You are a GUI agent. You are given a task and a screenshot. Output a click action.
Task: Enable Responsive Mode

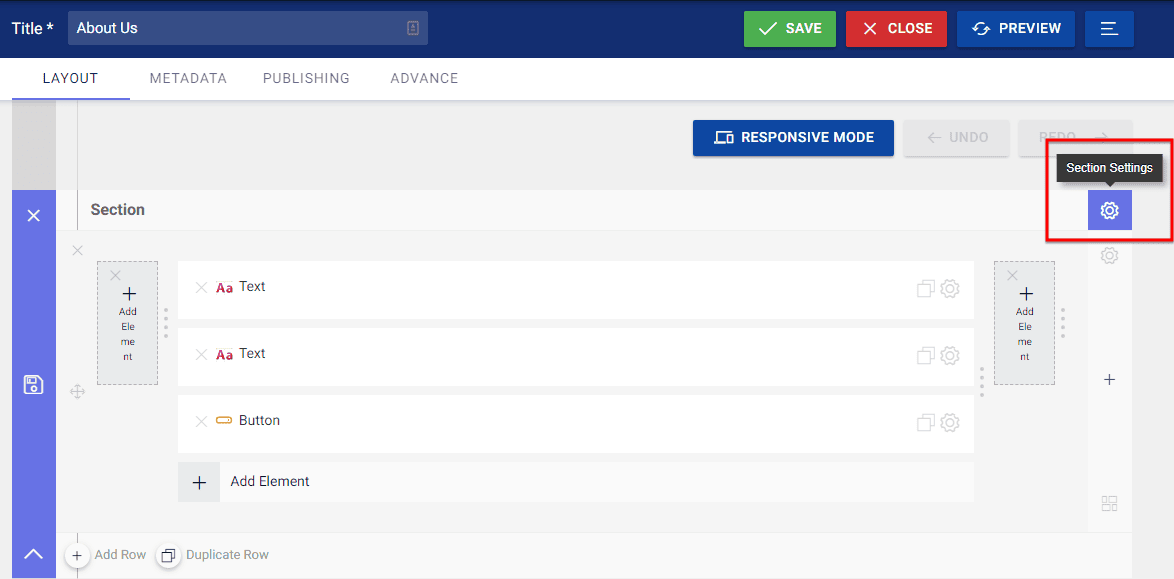coord(794,138)
